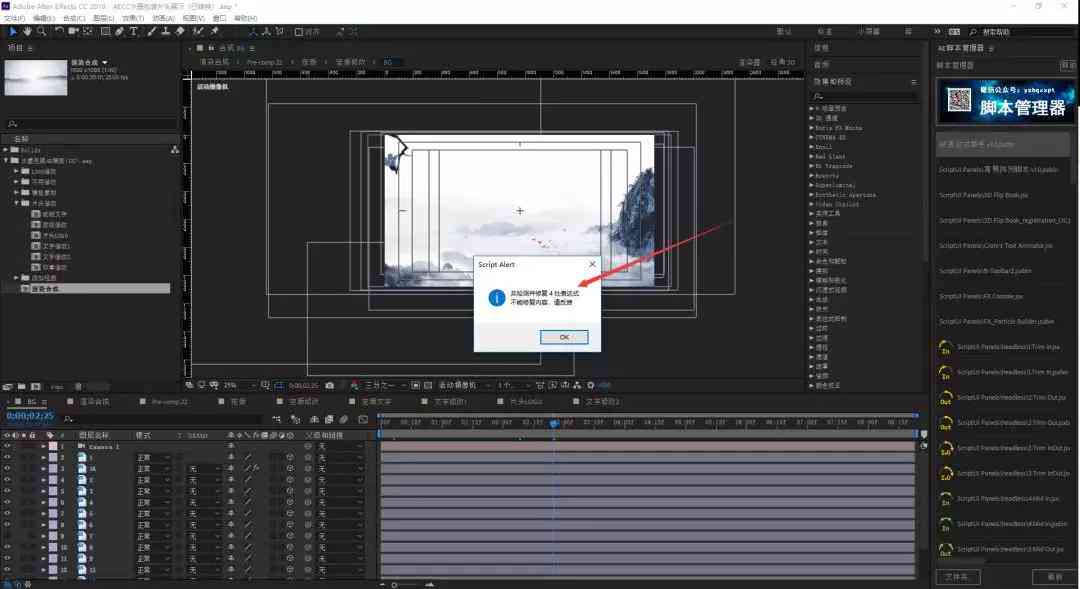Screen dimensions: 1080x589
Task: Select the Pen tool
Action: (119, 31)
